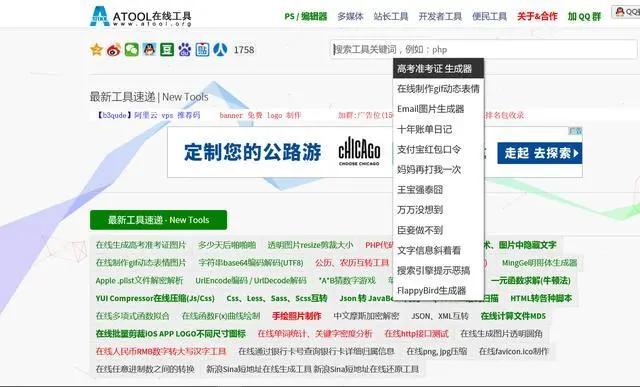Open 一元函数求解(牛顿法) link

point(531,280)
